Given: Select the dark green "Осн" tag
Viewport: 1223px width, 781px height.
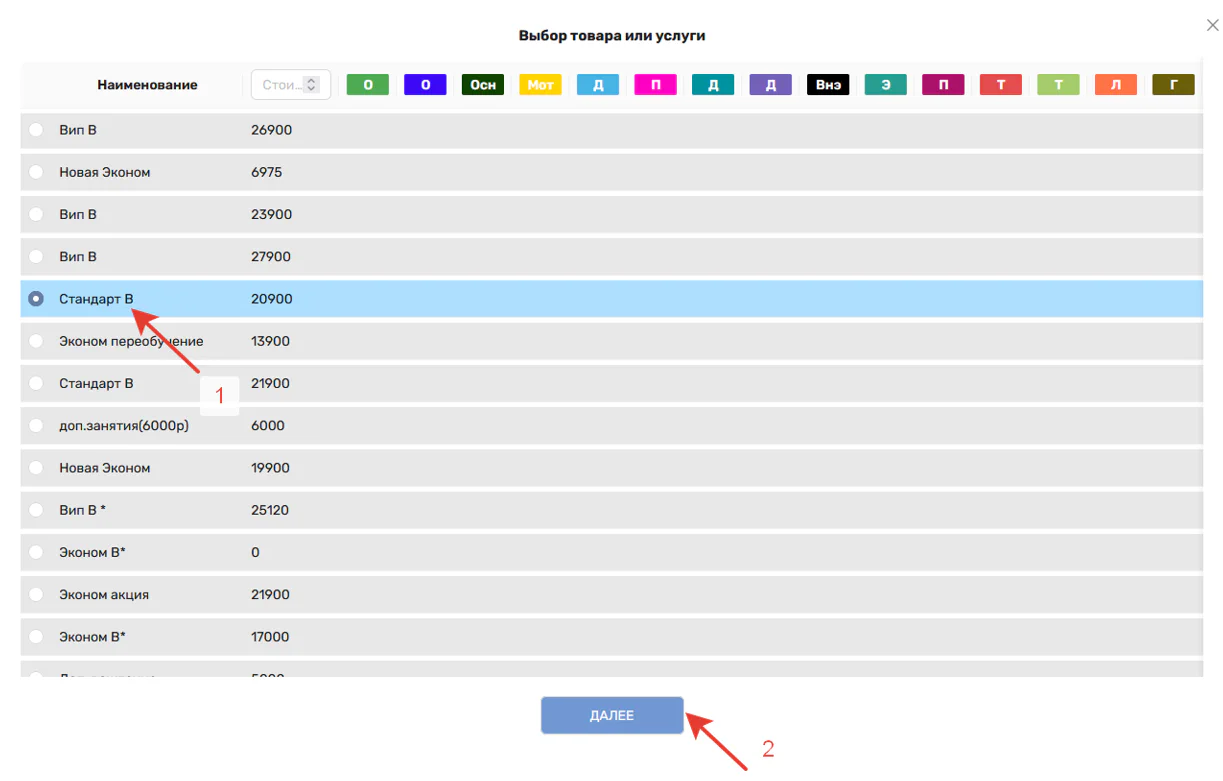Looking at the screenshot, I should tap(483, 85).
